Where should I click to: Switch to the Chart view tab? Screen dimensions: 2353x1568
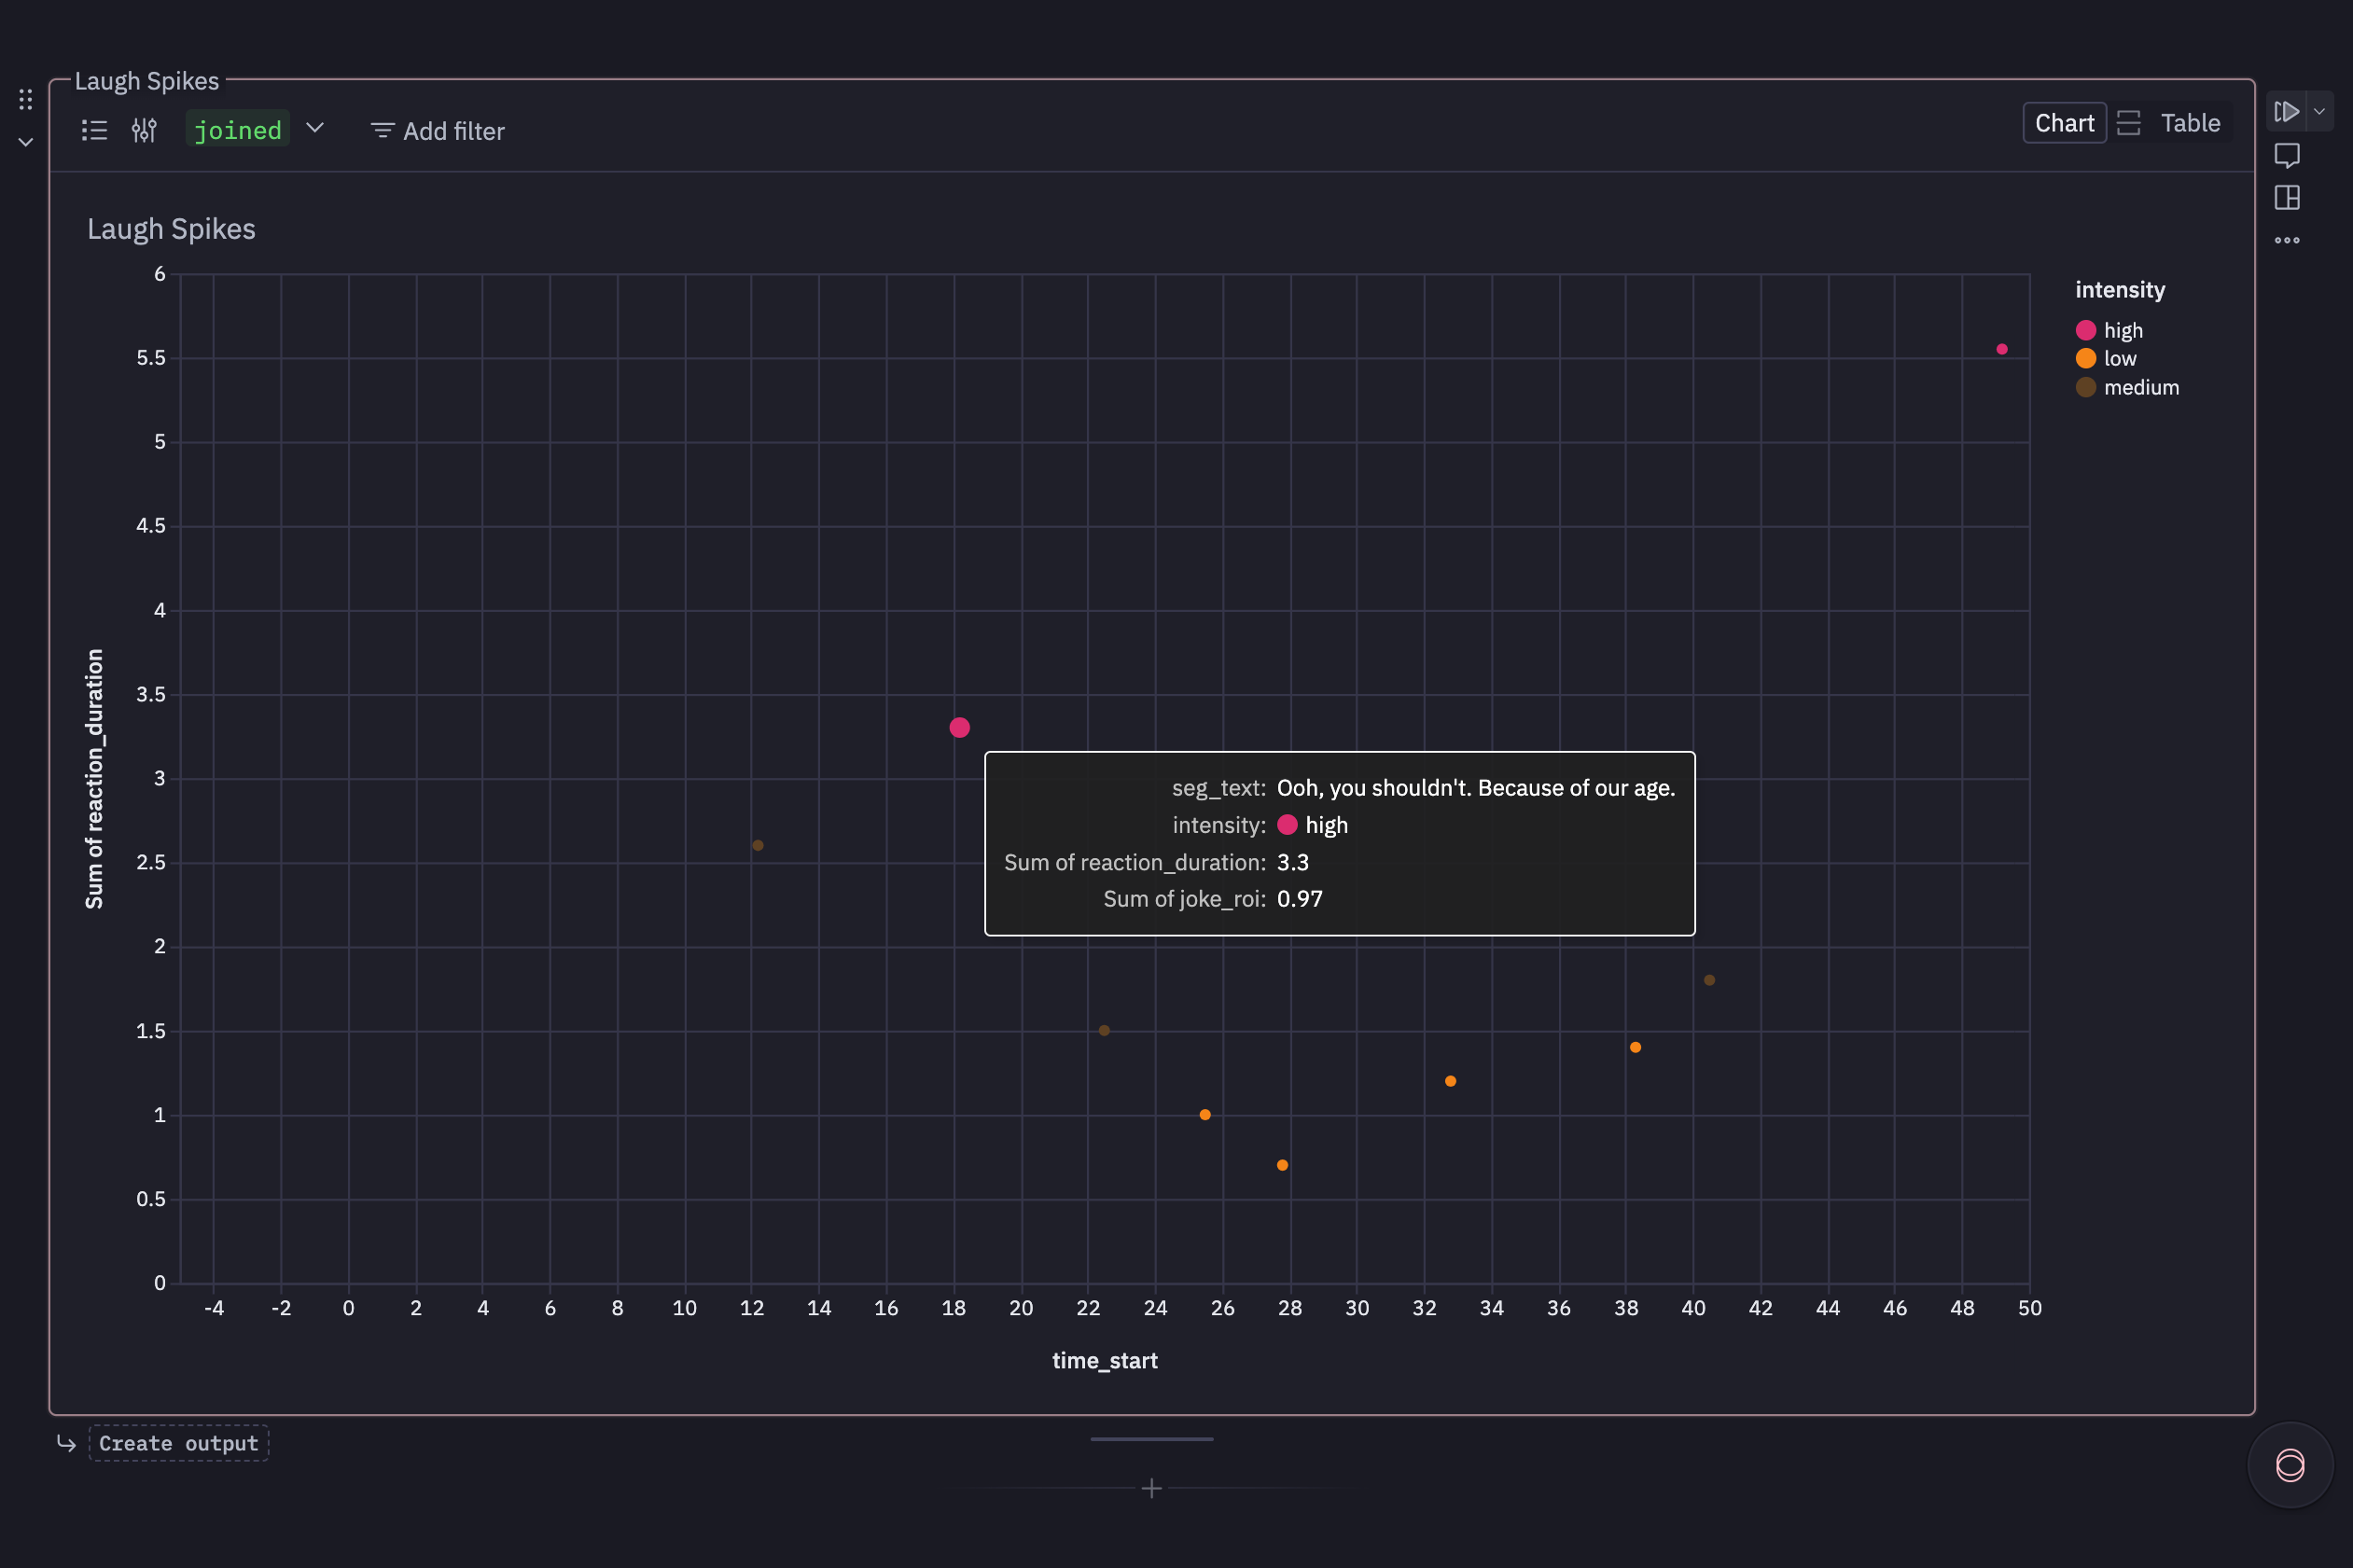pos(2064,123)
